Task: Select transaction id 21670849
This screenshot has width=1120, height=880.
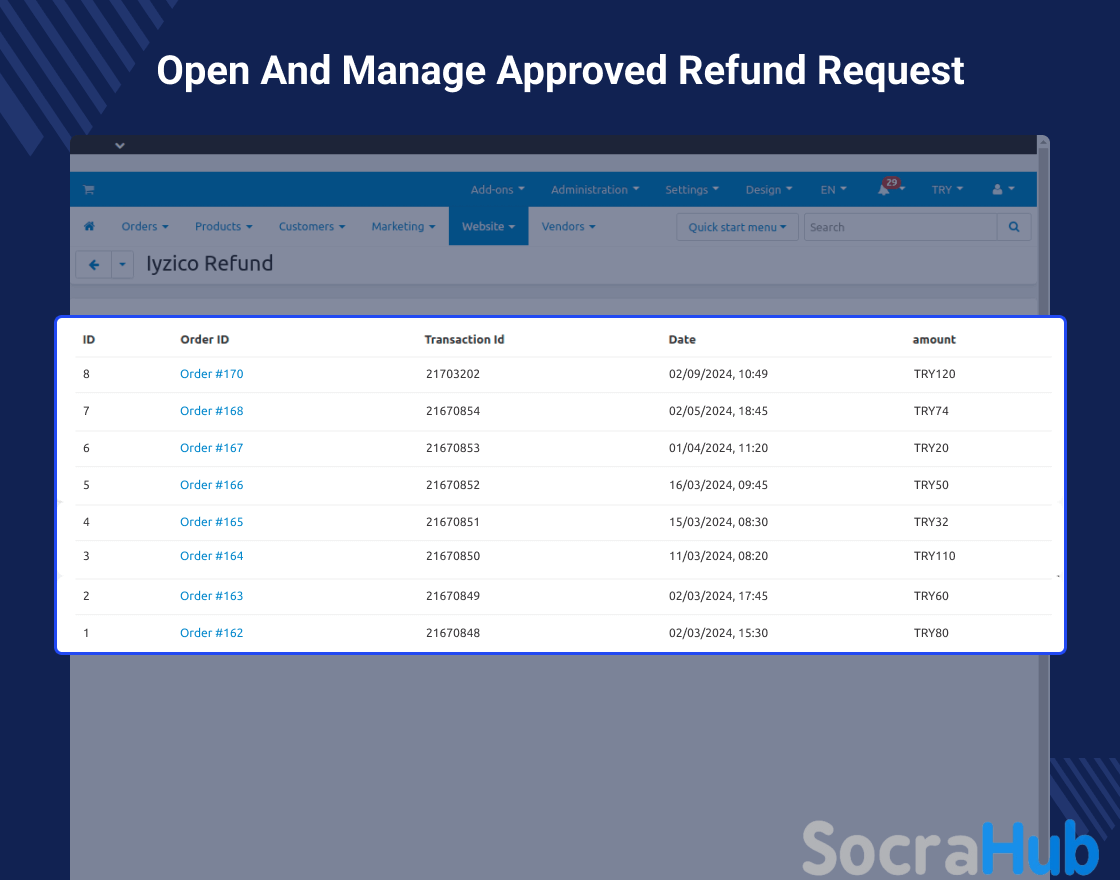Action: [453, 596]
